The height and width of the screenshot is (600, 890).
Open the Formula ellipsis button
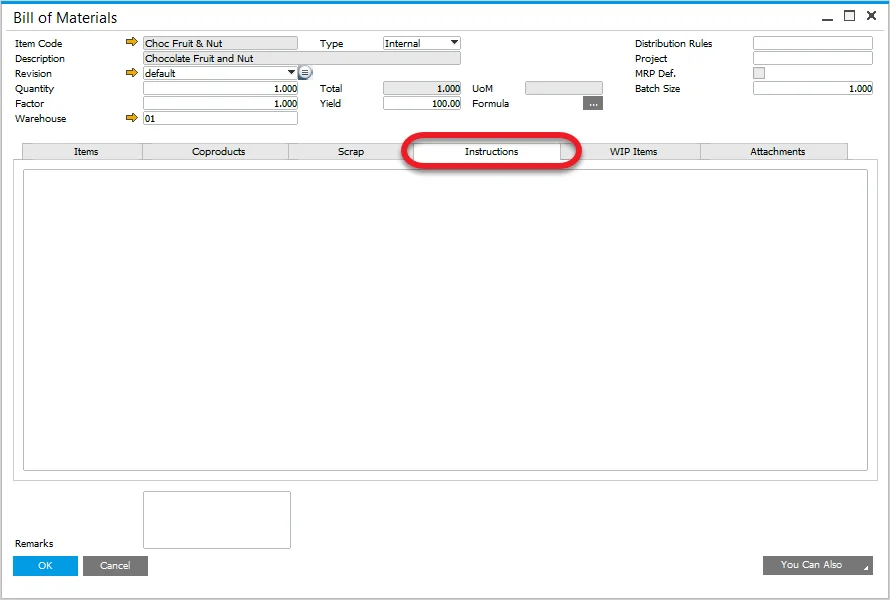pos(593,103)
